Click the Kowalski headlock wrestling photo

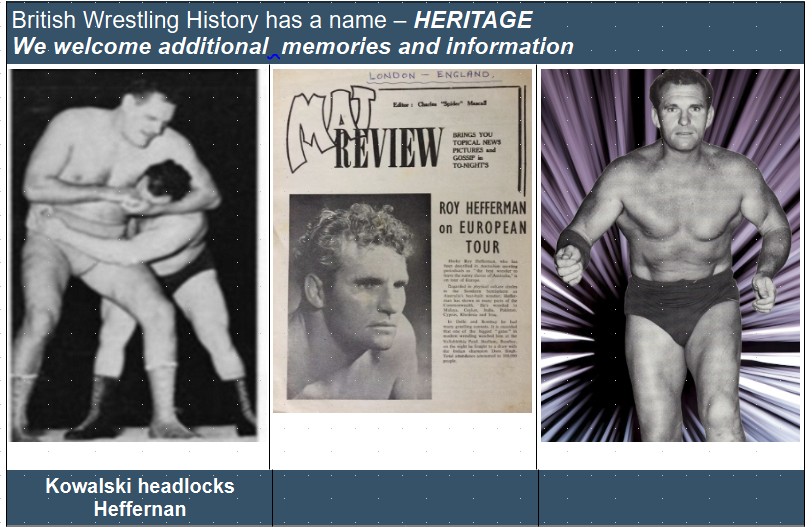(x=134, y=255)
